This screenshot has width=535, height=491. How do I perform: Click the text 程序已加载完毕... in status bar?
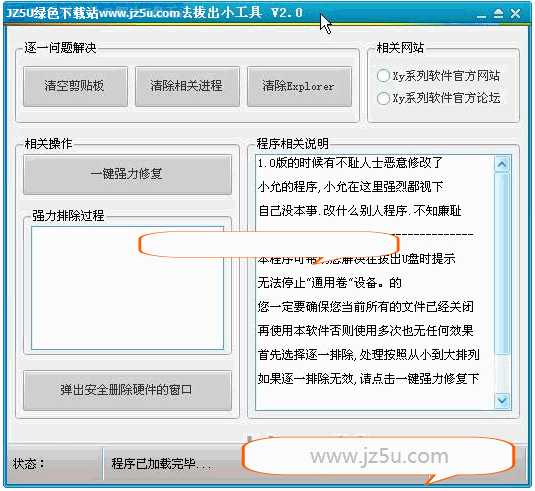[161, 464]
